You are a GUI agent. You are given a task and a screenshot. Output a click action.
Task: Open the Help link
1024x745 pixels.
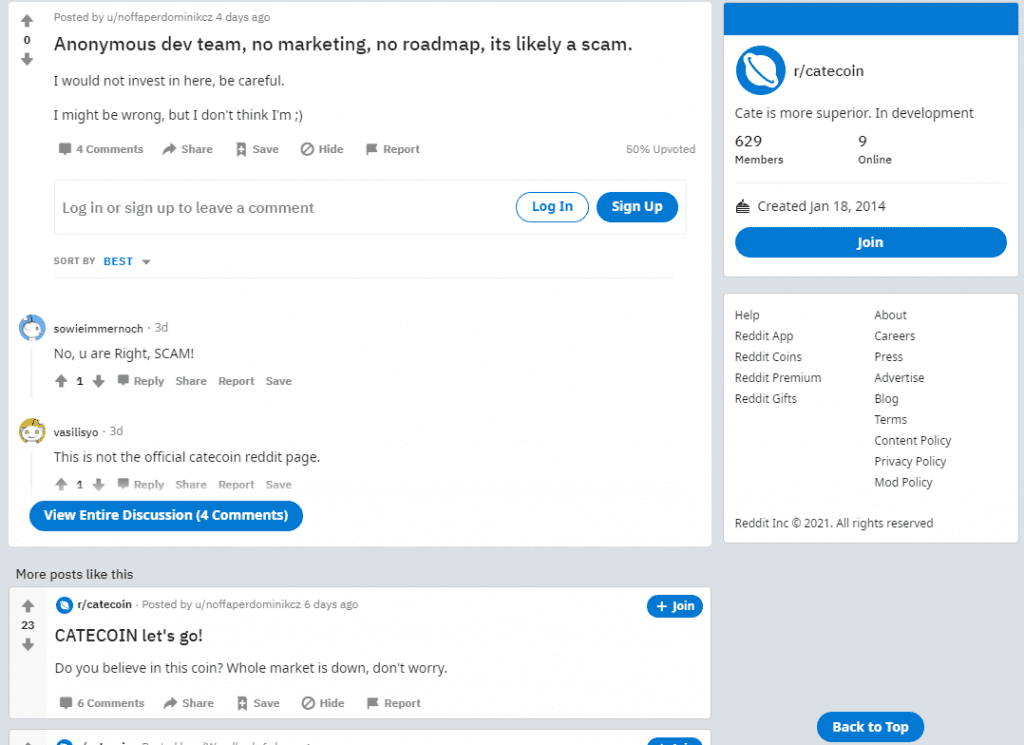click(746, 315)
